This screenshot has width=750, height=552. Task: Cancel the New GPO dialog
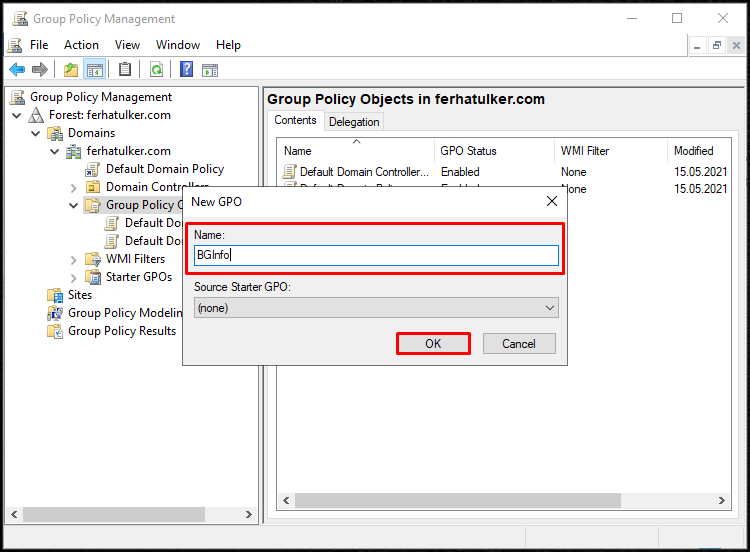coord(519,343)
